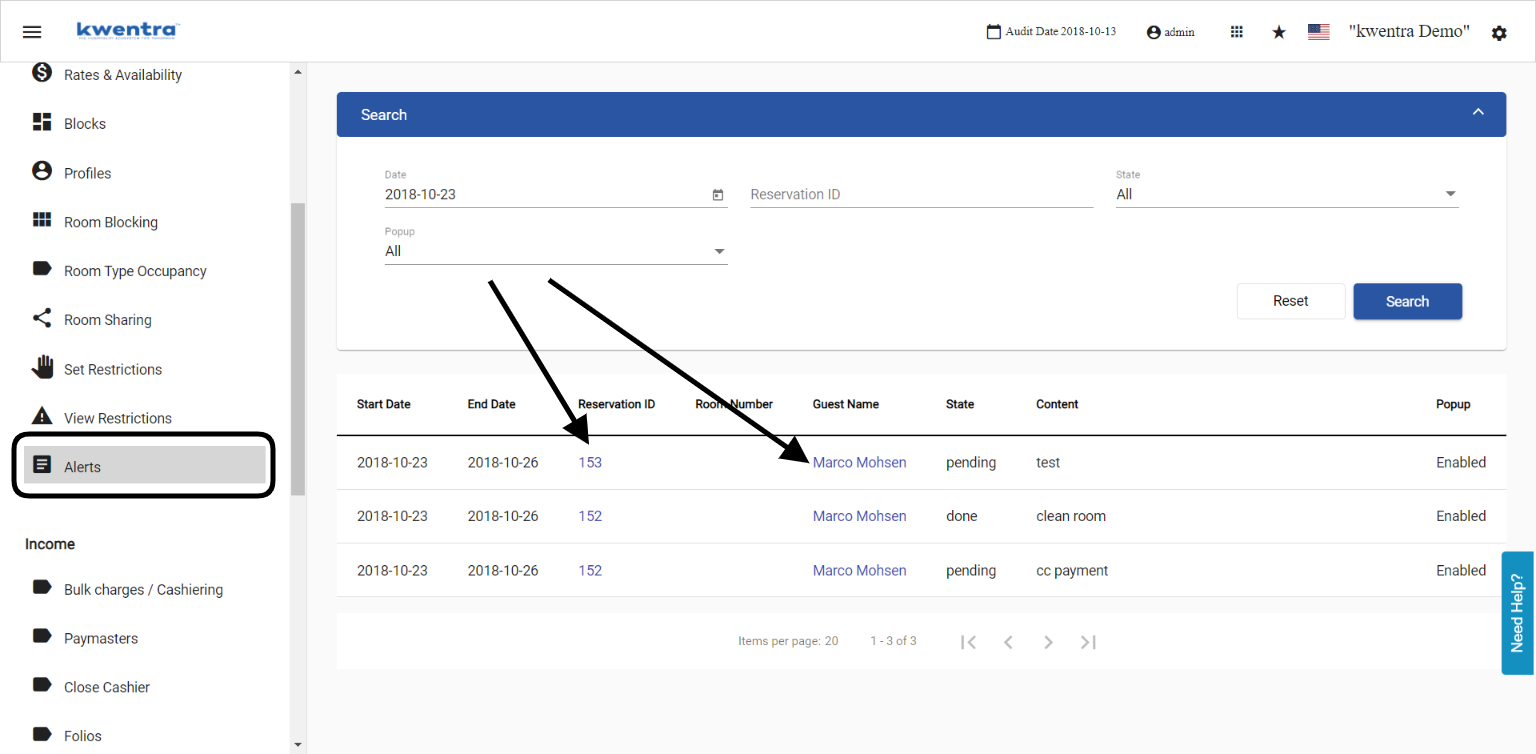
Task: Click the Rates & Availability dollar icon
Action: [42, 72]
